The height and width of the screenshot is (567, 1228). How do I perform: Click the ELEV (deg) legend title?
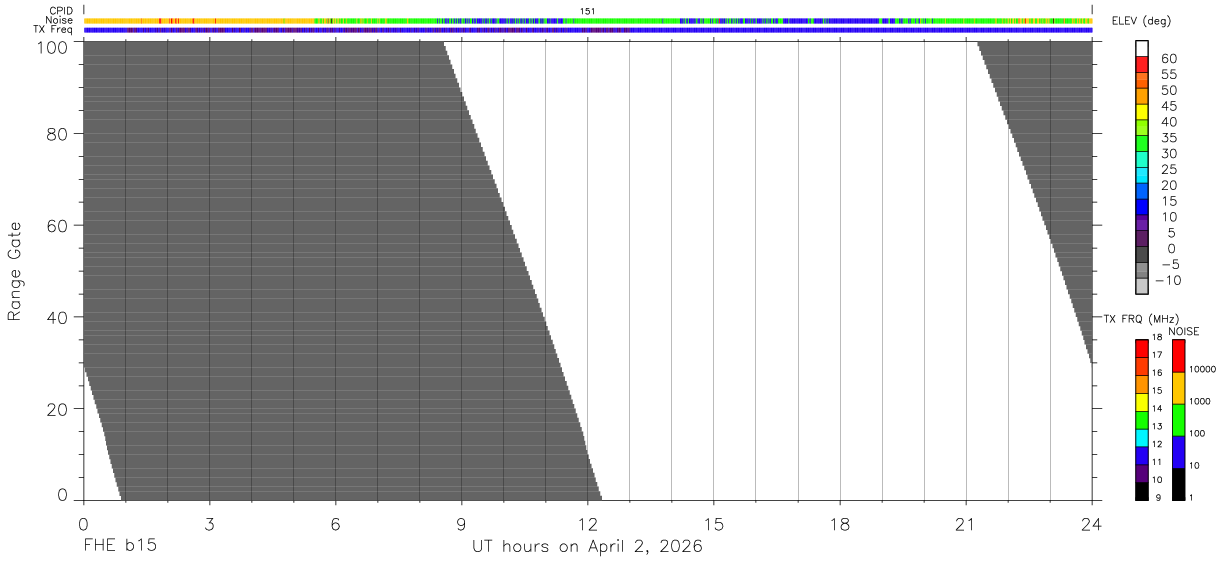point(1140,21)
